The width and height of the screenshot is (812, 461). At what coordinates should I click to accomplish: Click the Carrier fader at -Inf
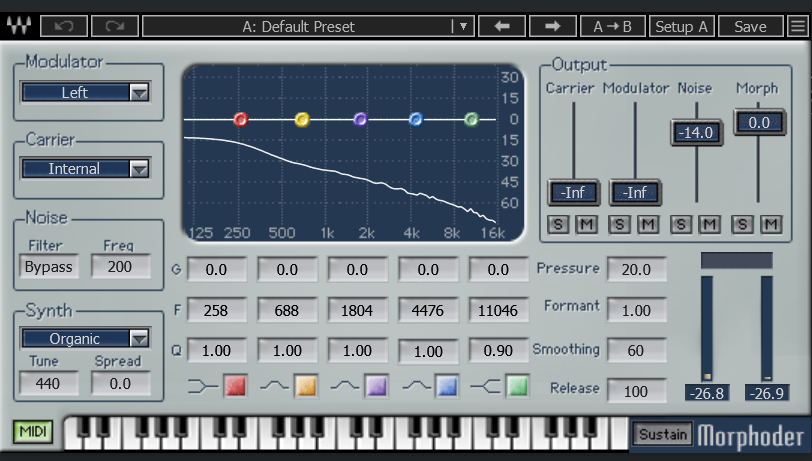coord(574,193)
